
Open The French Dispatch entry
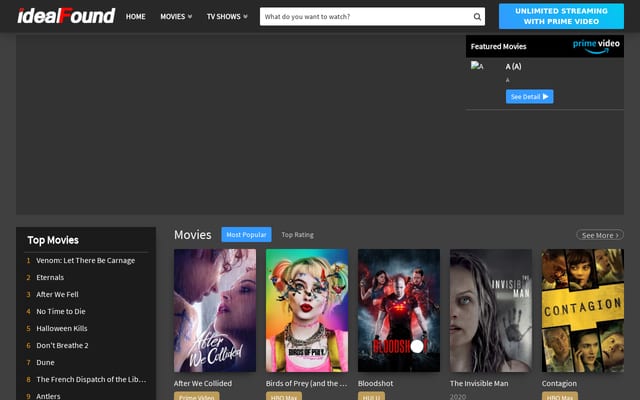pyautogui.click(x=91, y=380)
